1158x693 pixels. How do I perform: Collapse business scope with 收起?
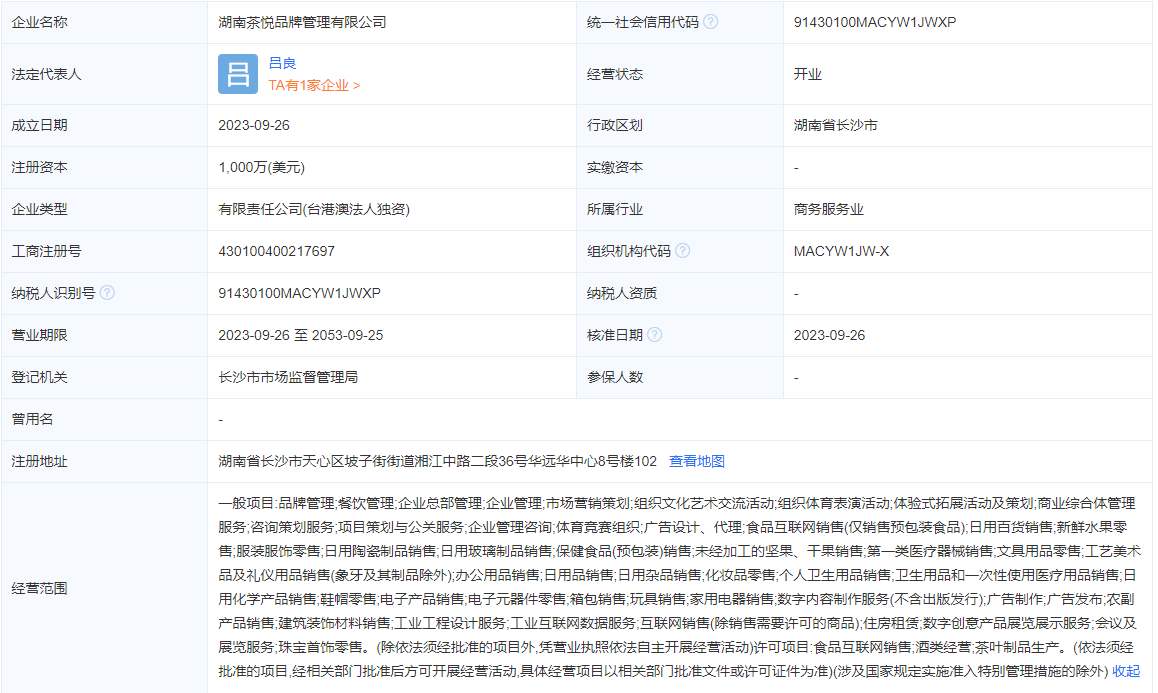(x=1126, y=671)
